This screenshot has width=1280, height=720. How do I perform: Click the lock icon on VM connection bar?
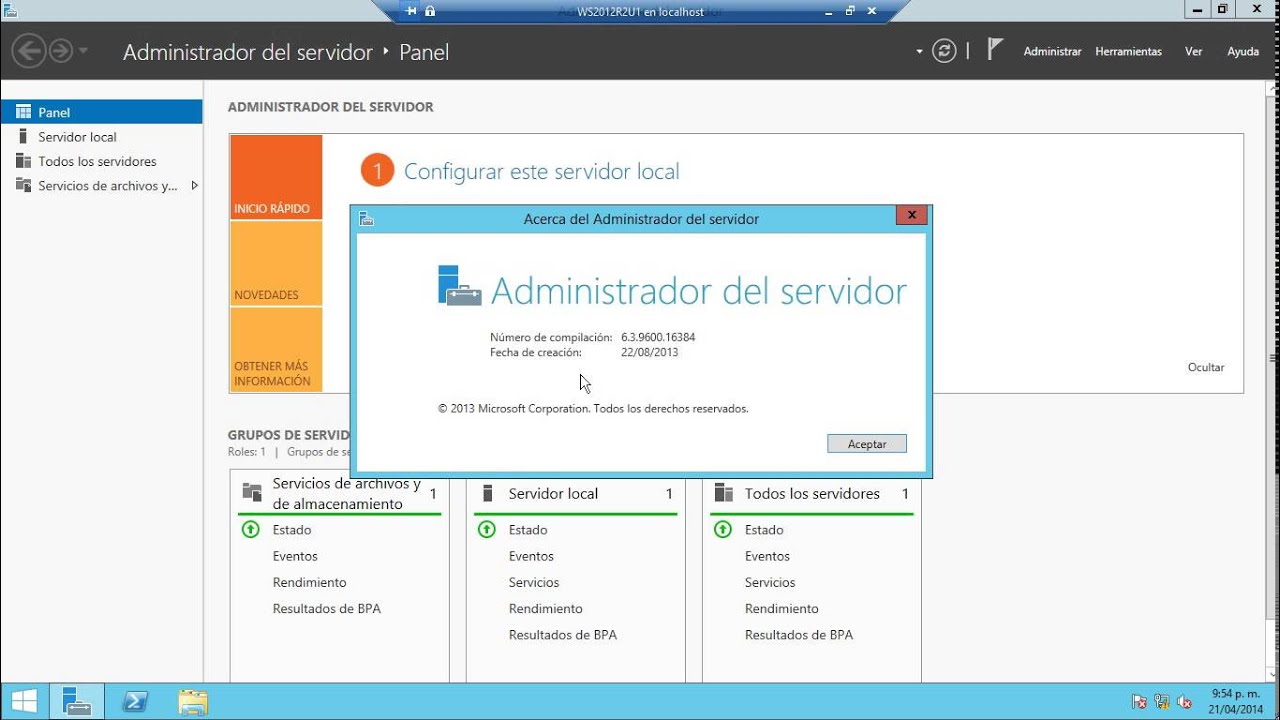(x=430, y=11)
